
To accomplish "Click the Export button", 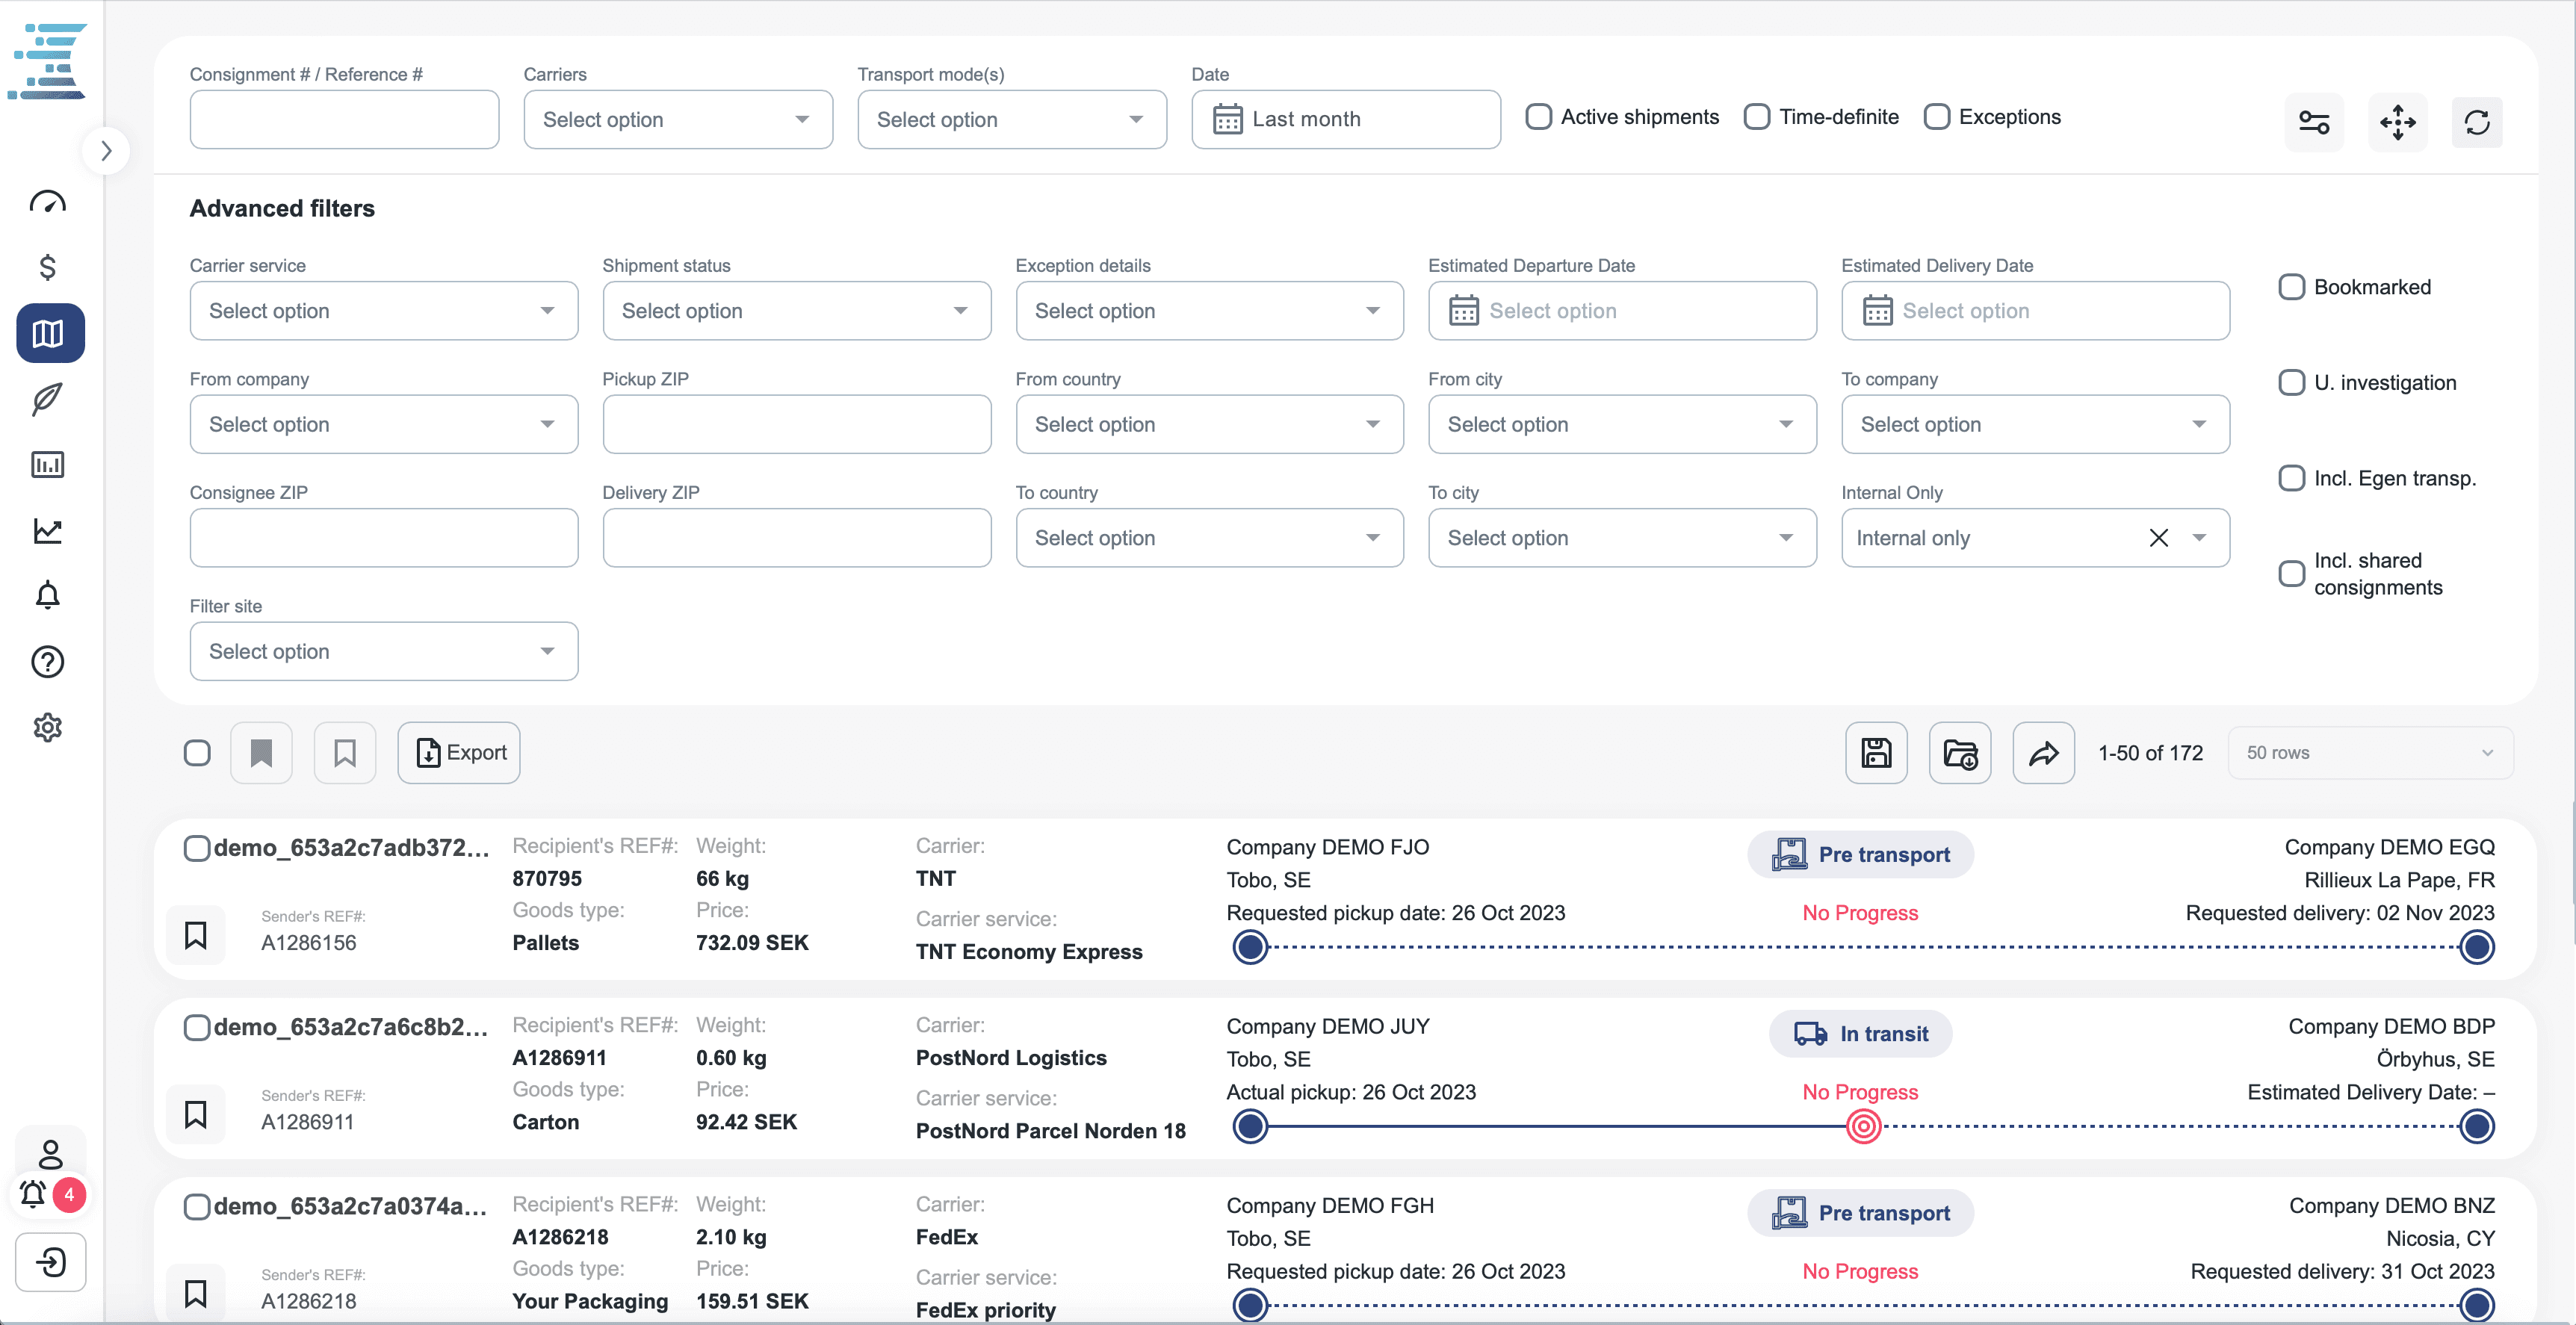I will pyautogui.click(x=459, y=753).
